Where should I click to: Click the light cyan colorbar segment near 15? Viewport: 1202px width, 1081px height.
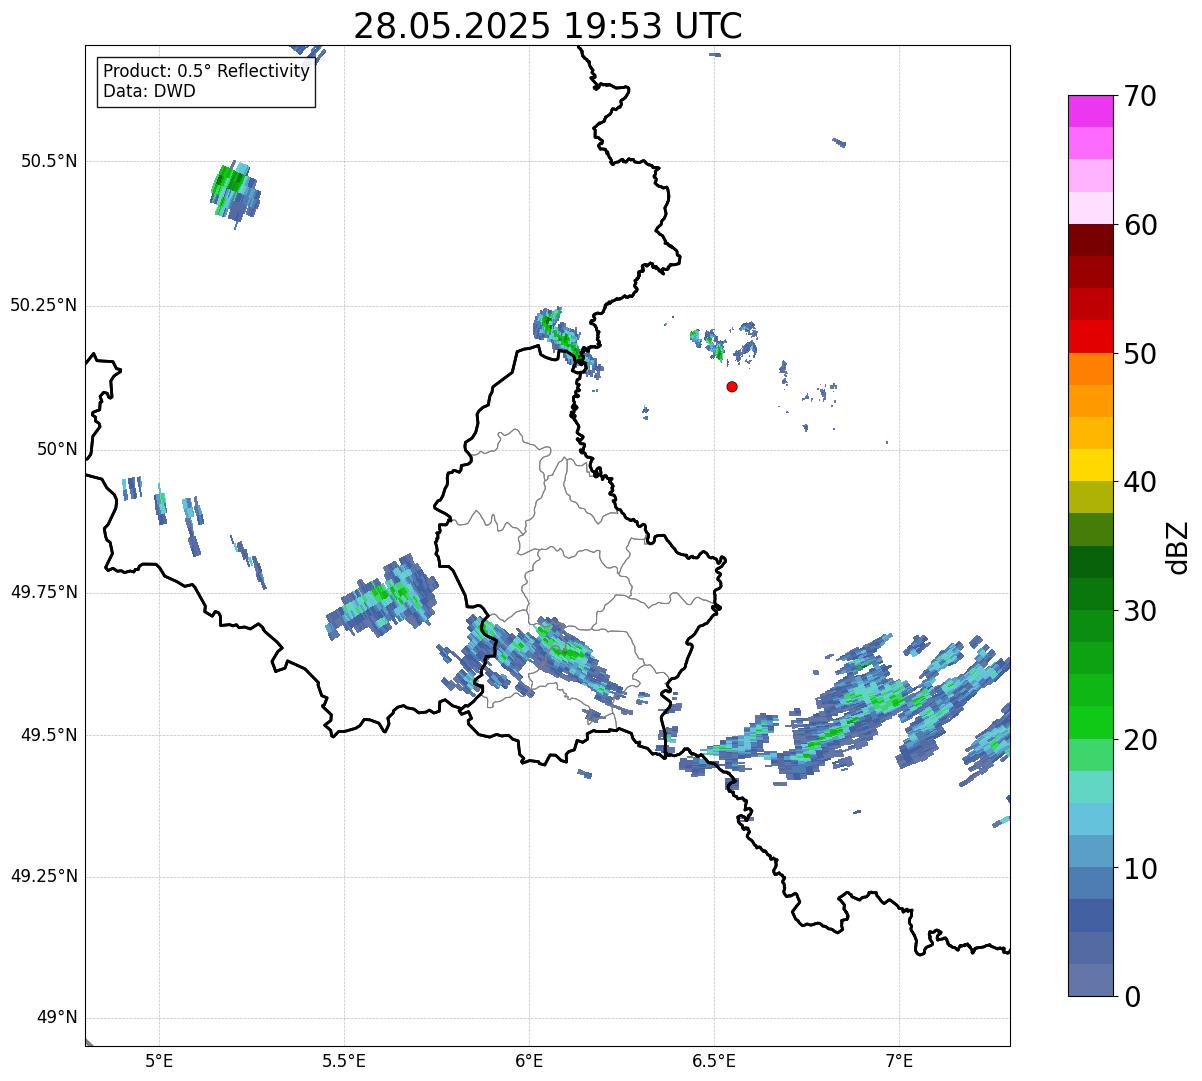[x=1090, y=787]
